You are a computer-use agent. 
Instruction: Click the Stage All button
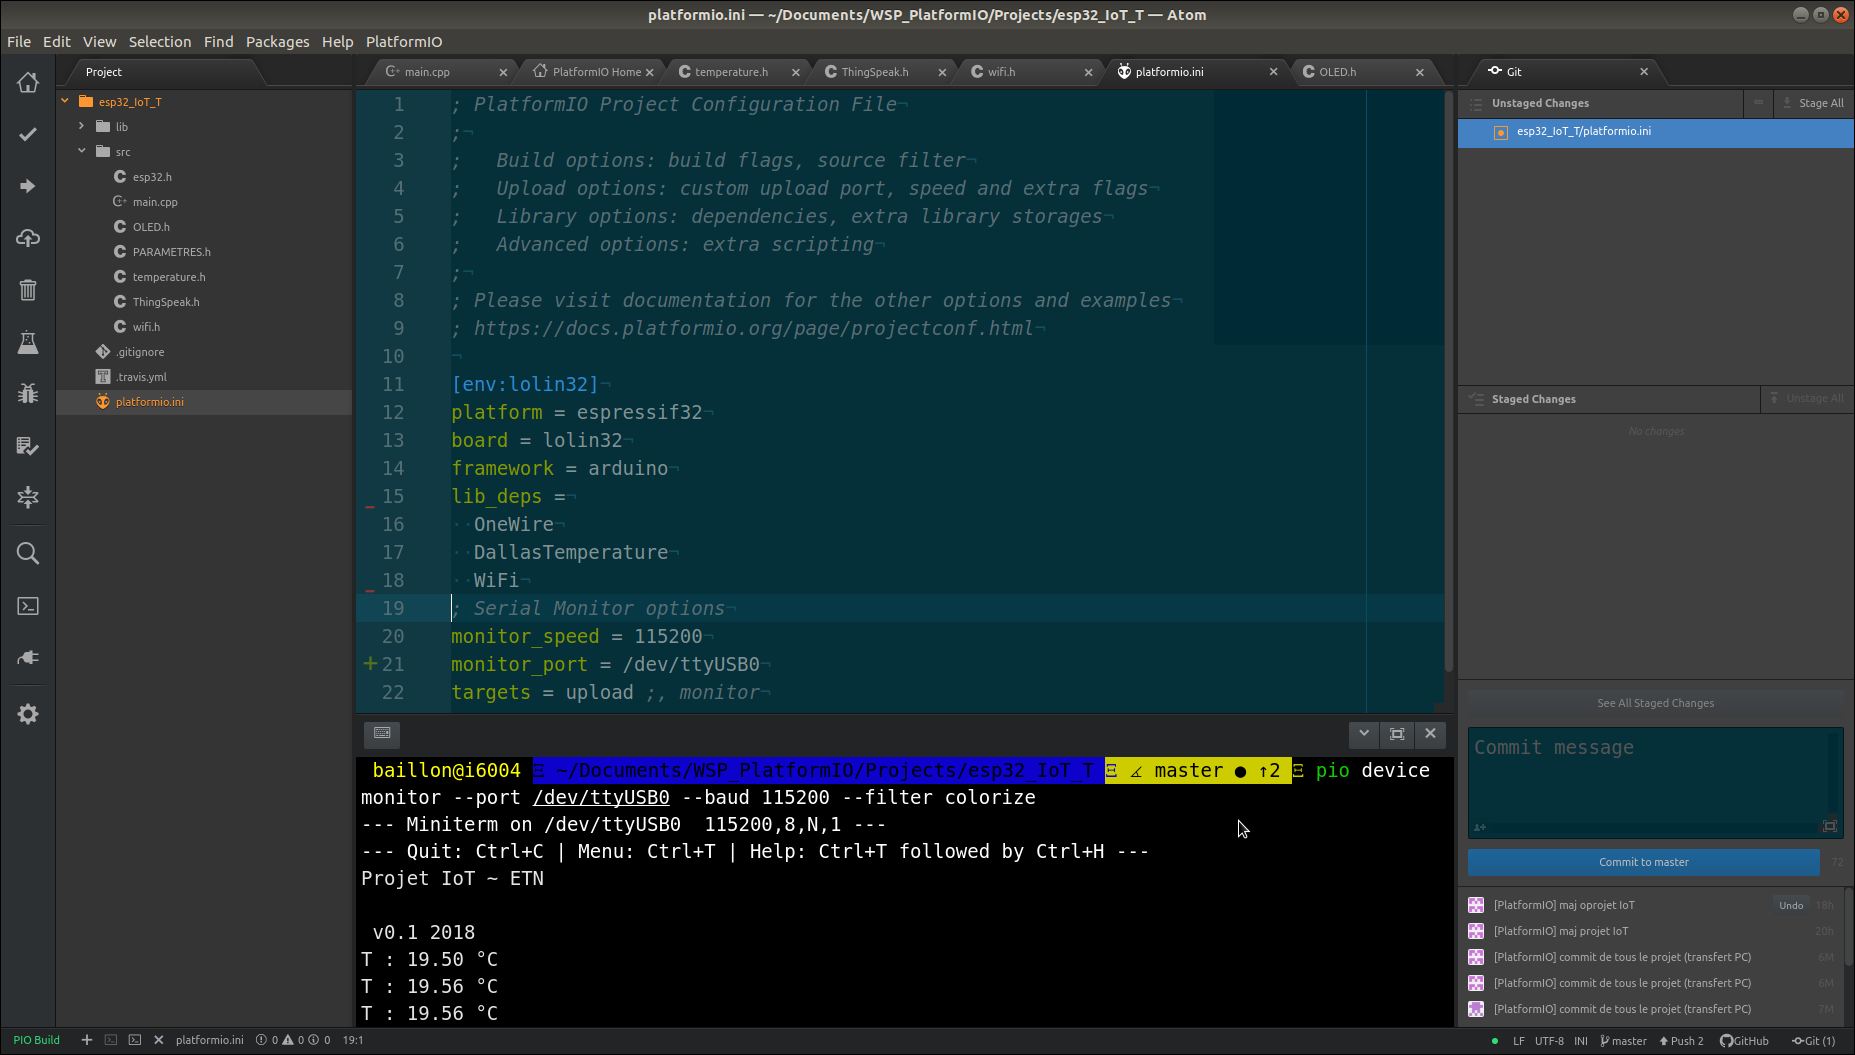tap(1813, 103)
